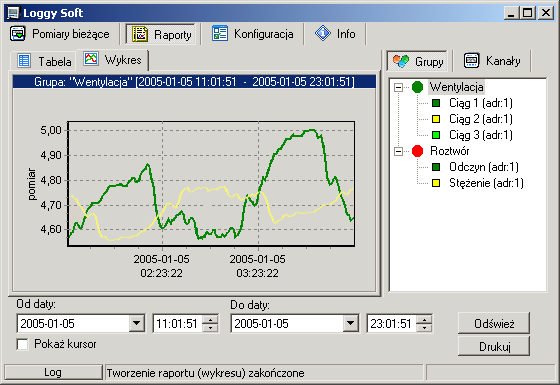Image resolution: width=560 pixels, height=385 pixels.
Task: Switch to the Tabela tab
Action: coord(44,61)
